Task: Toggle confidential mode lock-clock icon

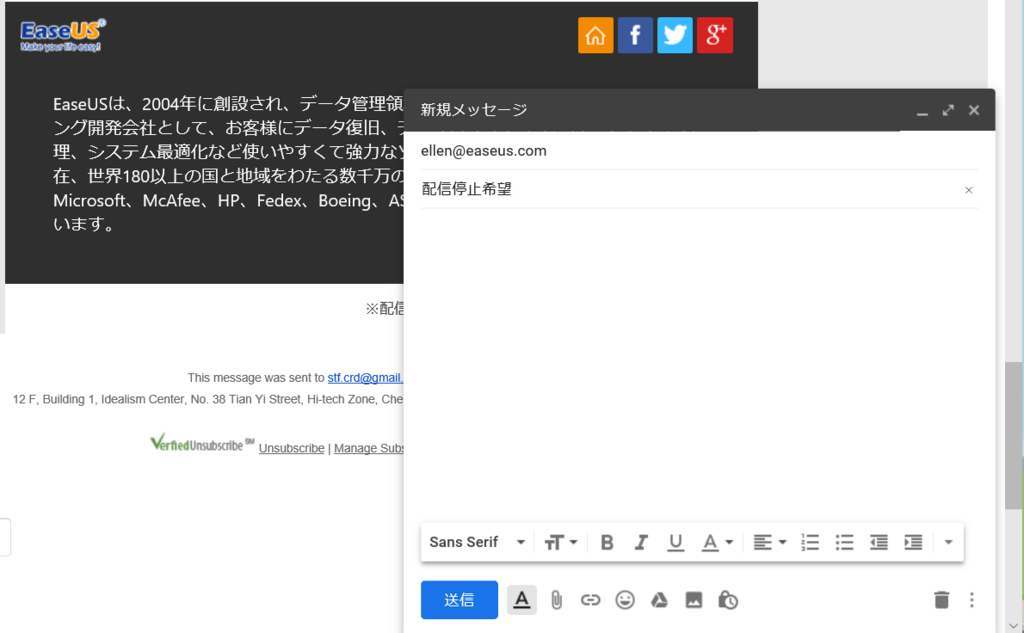Action: click(728, 600)
